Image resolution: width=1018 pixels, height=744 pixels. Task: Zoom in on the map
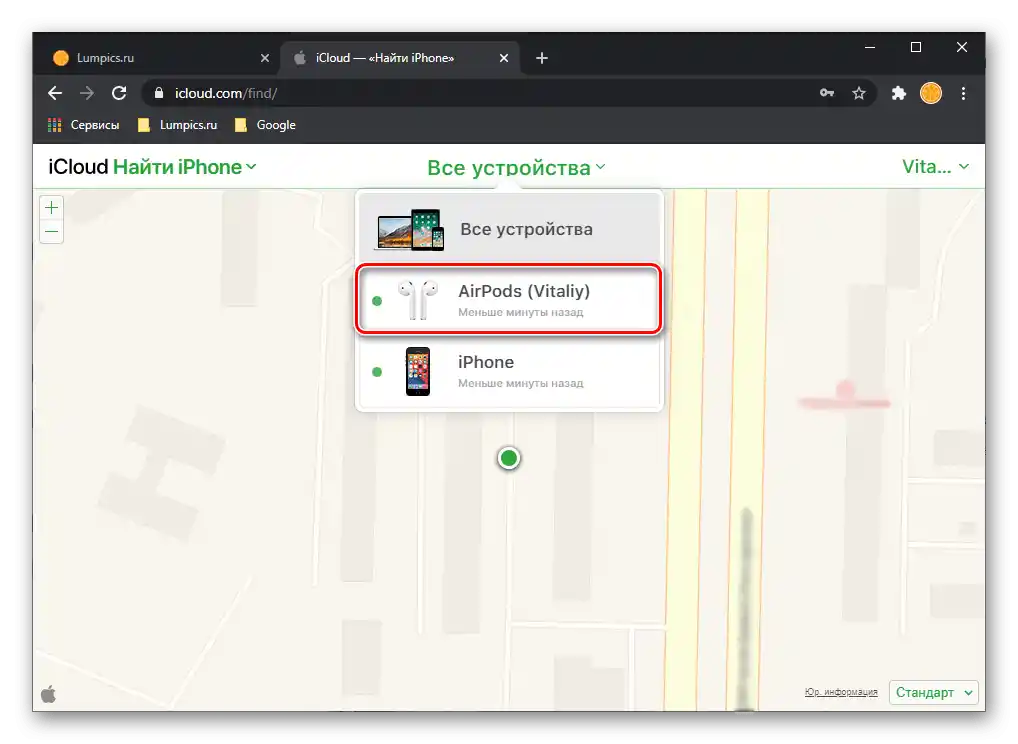pyautogui.click(x=51, y=208)
